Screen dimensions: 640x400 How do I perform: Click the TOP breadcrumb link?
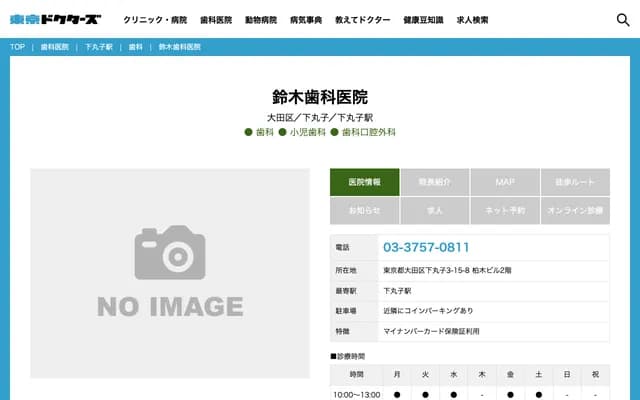click(x=17, y=47)
